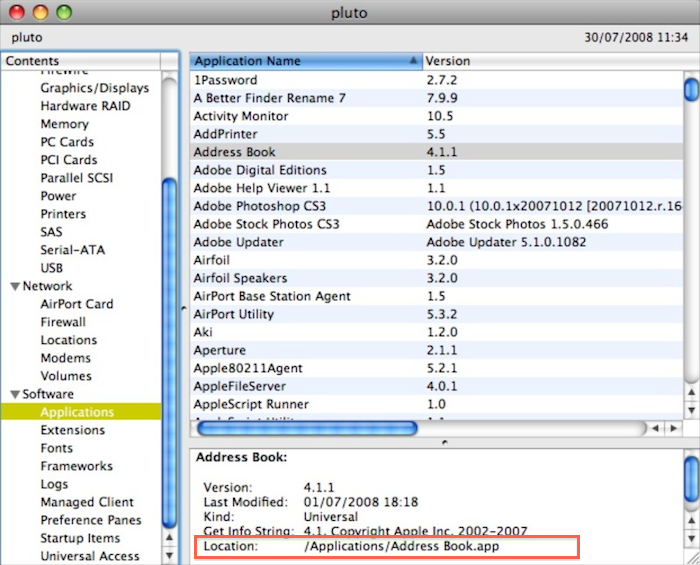Click the Version column header
Viewport: 700px width, 565px height.
(x=561, y=61)
